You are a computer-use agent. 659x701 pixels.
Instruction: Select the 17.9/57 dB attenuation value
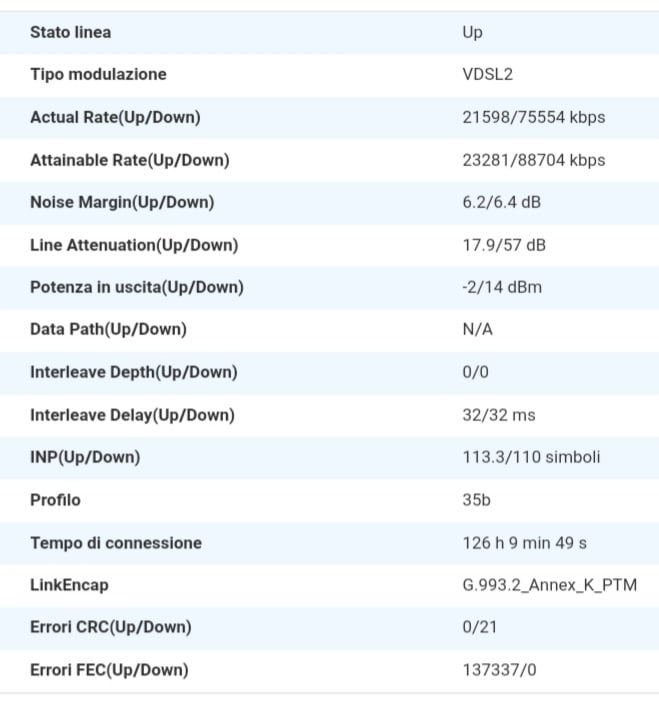click(504, 245)
